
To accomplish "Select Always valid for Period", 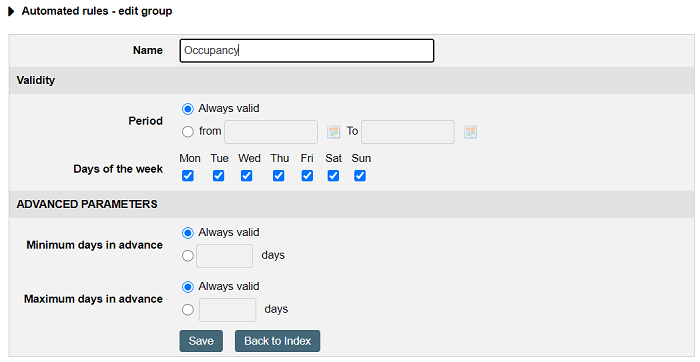I will 188,109.
